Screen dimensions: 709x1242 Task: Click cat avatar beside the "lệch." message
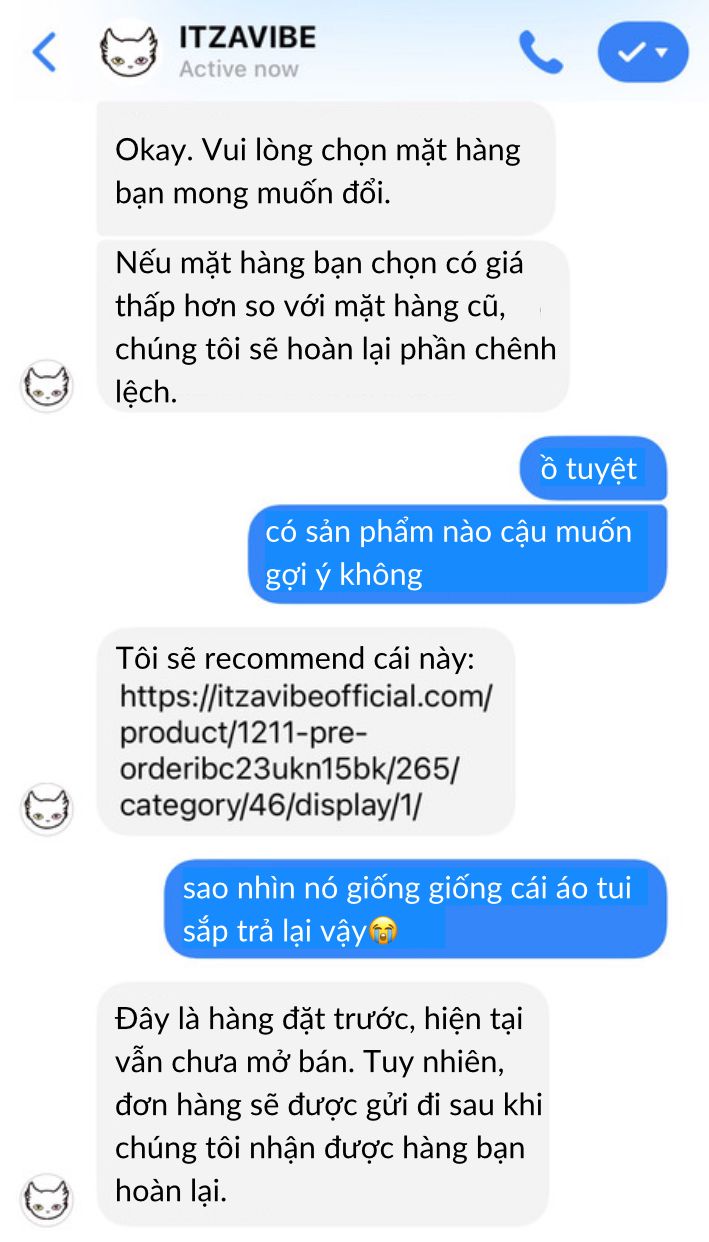[x=47, y=385]
